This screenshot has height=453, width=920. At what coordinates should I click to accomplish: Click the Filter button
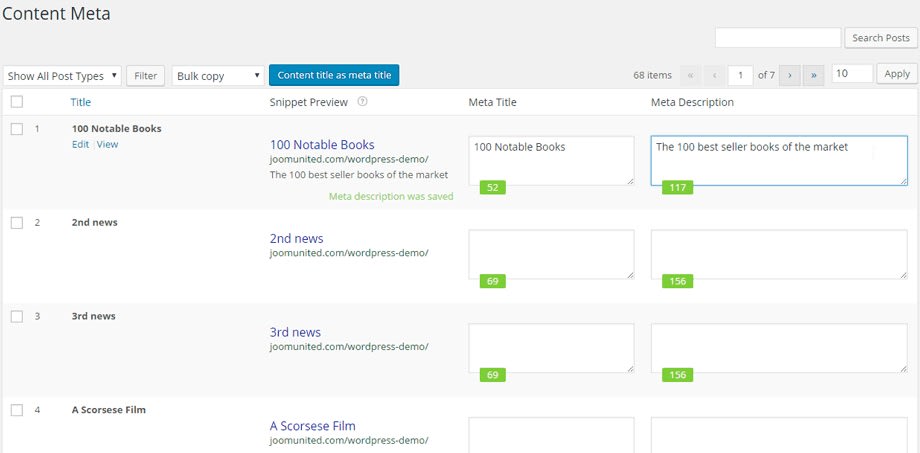pyautogui.click(x=146, y=76)
